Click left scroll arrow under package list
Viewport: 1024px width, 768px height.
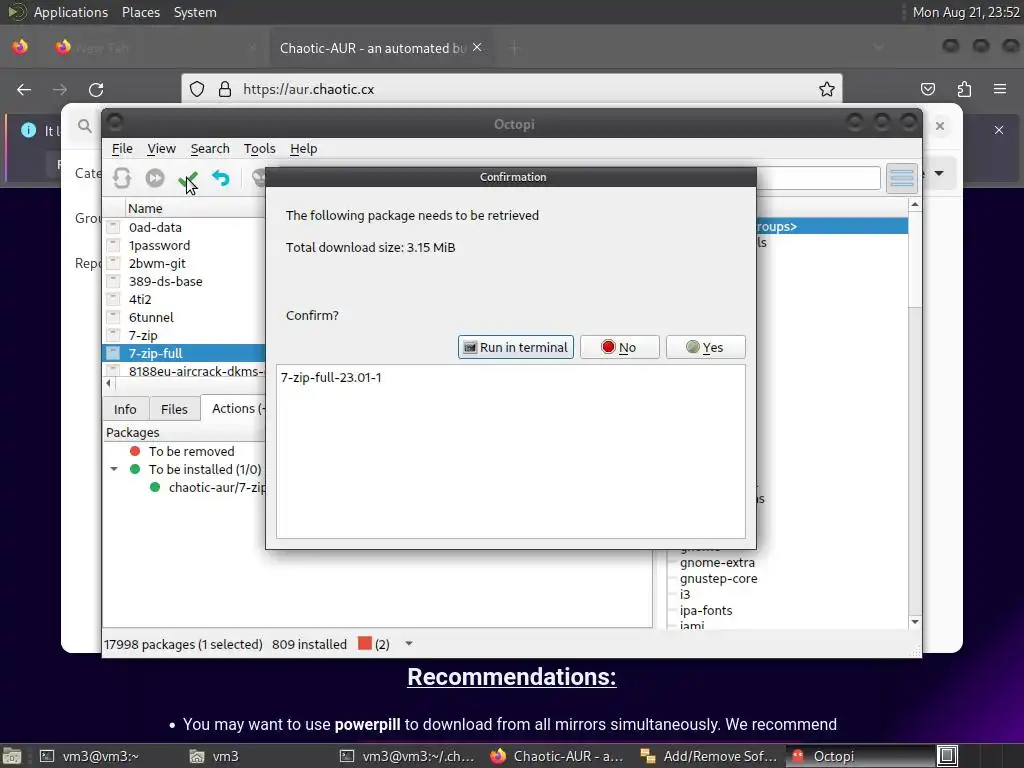point(108,383)
